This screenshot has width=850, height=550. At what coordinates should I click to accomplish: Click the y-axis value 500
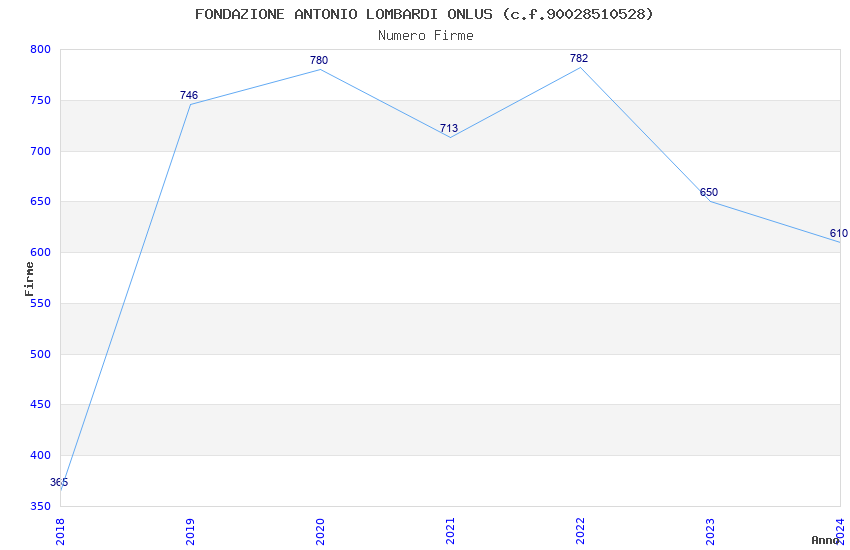[x=41, y=354]
